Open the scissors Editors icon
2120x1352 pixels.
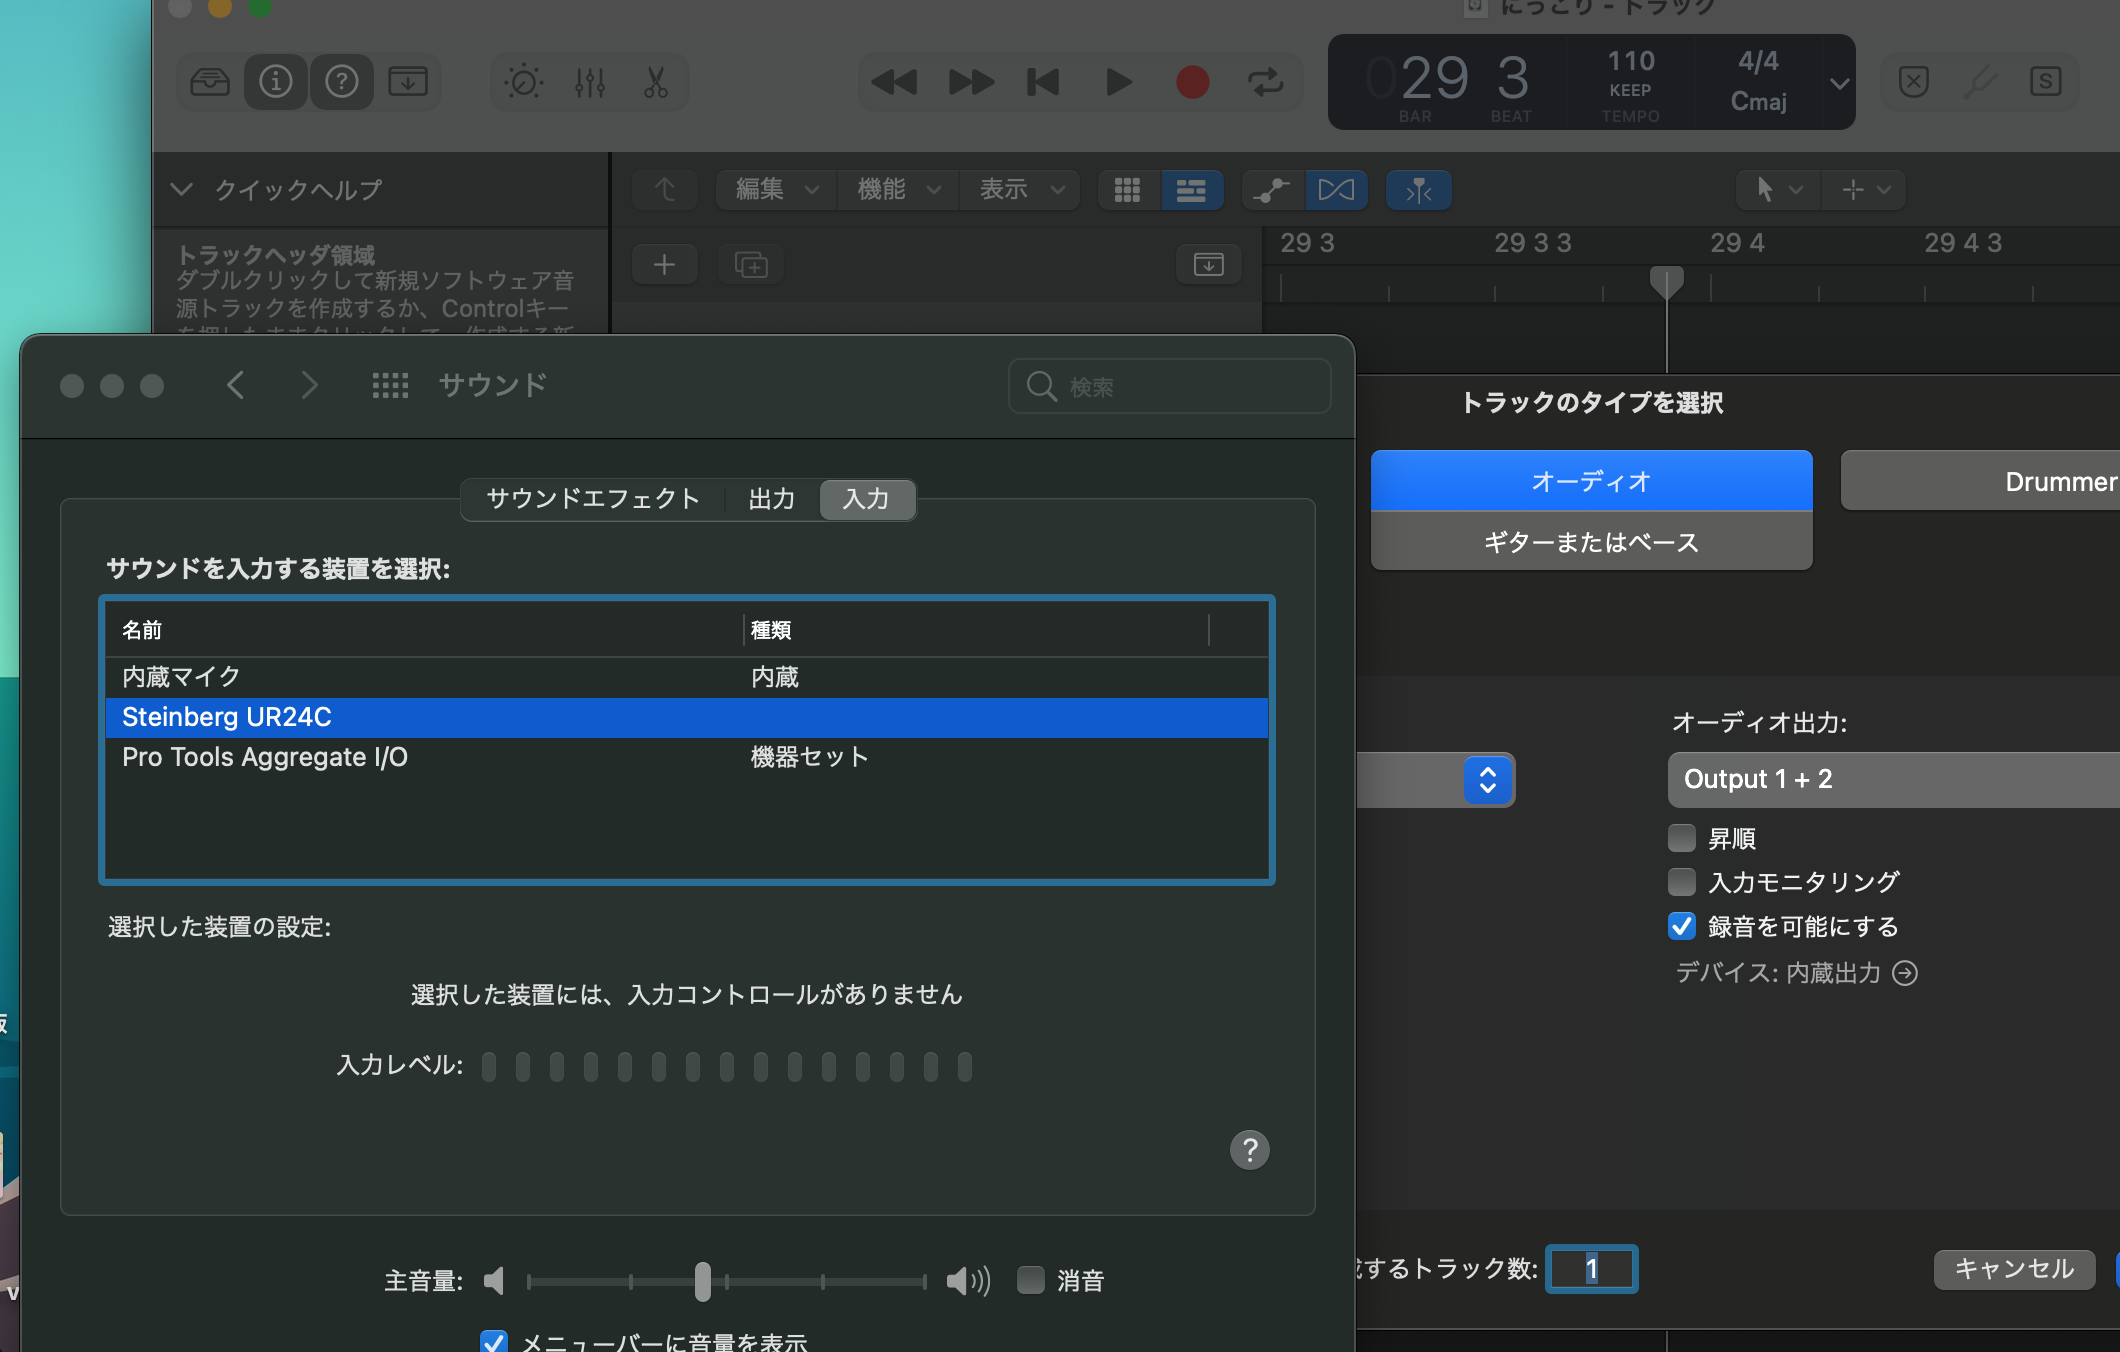(656, 81)
